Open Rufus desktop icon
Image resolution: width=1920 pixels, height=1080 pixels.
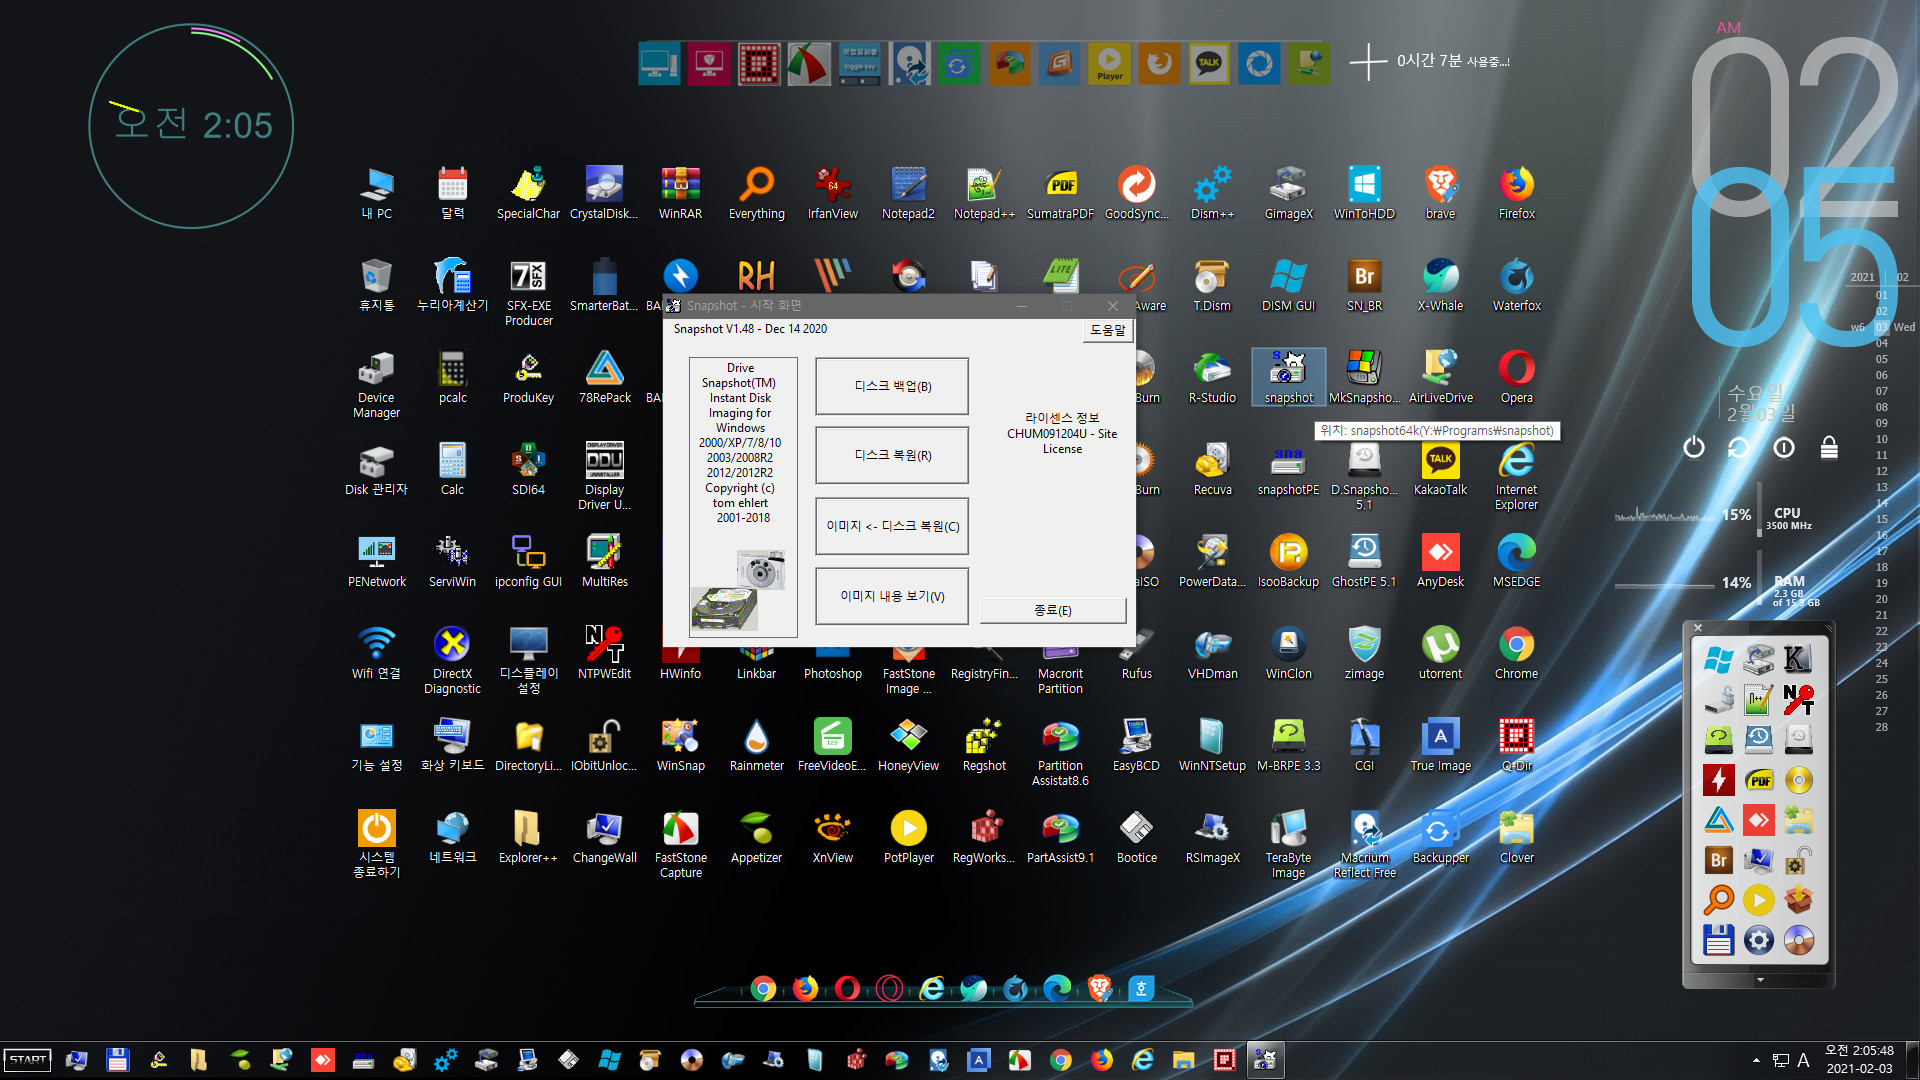coord(1136,653)
